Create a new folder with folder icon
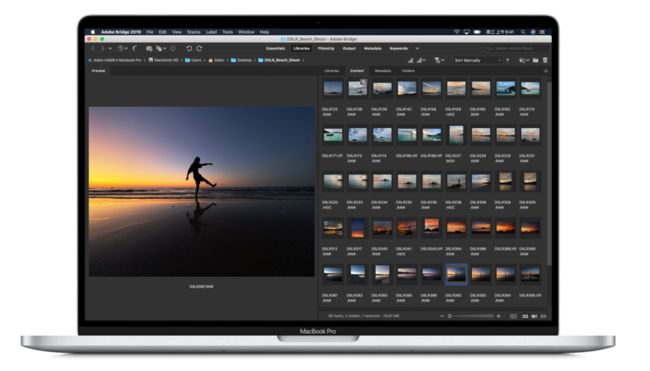650x371 pixels. tap(536, 60)
